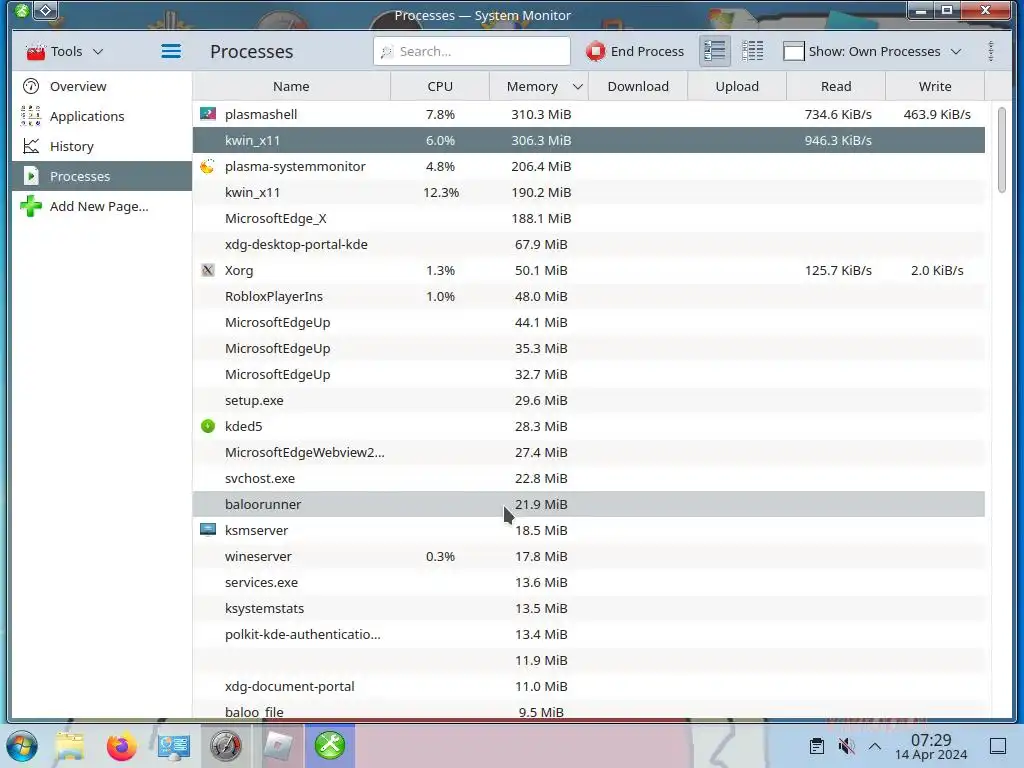Select the polkit-kde-authenticatio... process
Screen dimensions: 1024x768
(588, 635)
